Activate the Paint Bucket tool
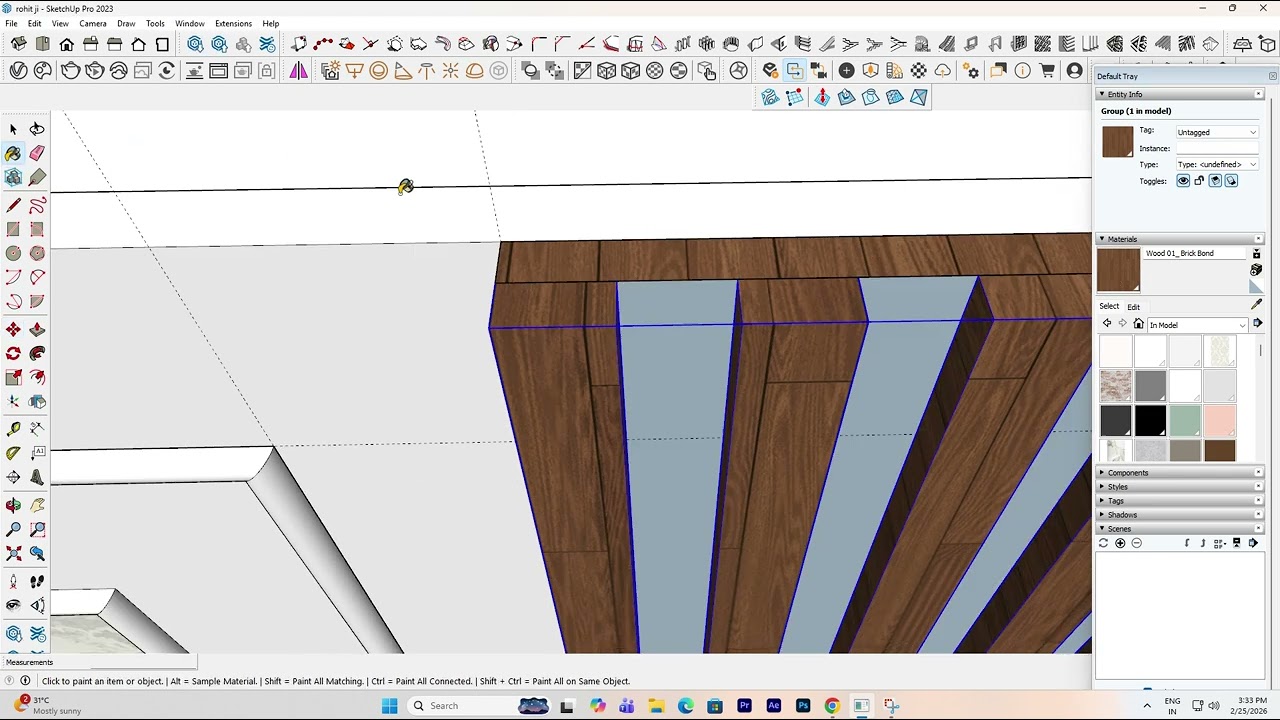Screen dimensions: 1280x720 tap(13, 153)
